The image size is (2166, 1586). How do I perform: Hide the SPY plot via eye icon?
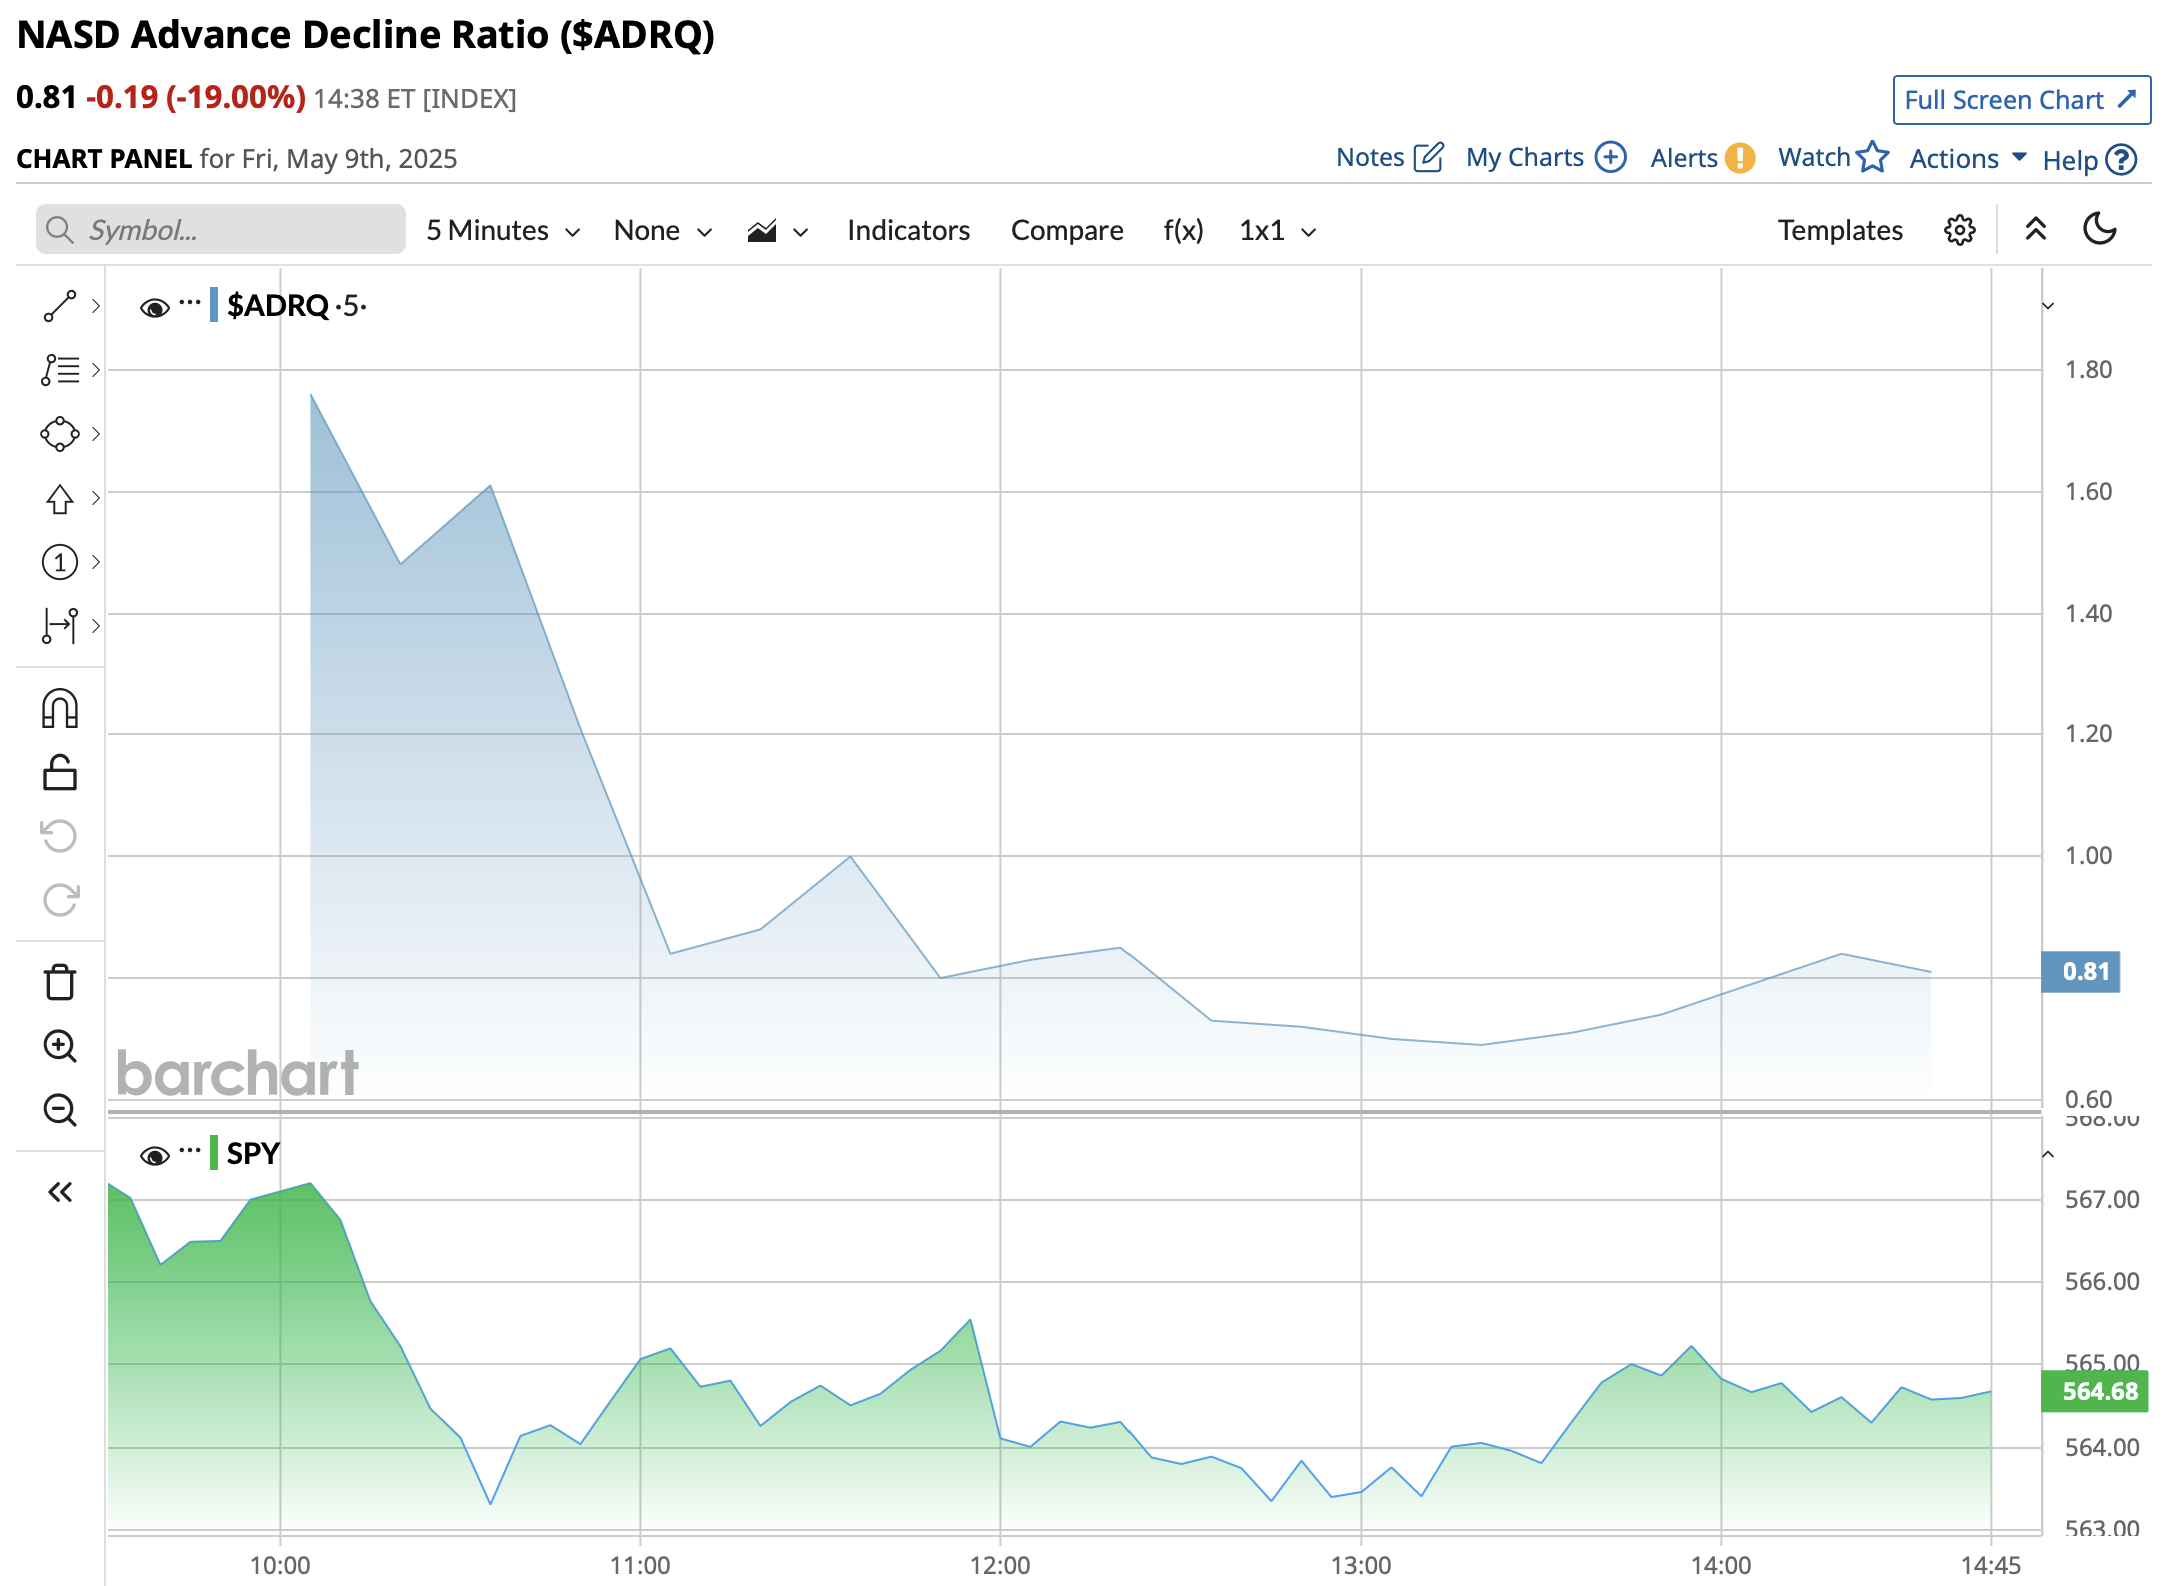[x=154, y=1156]
